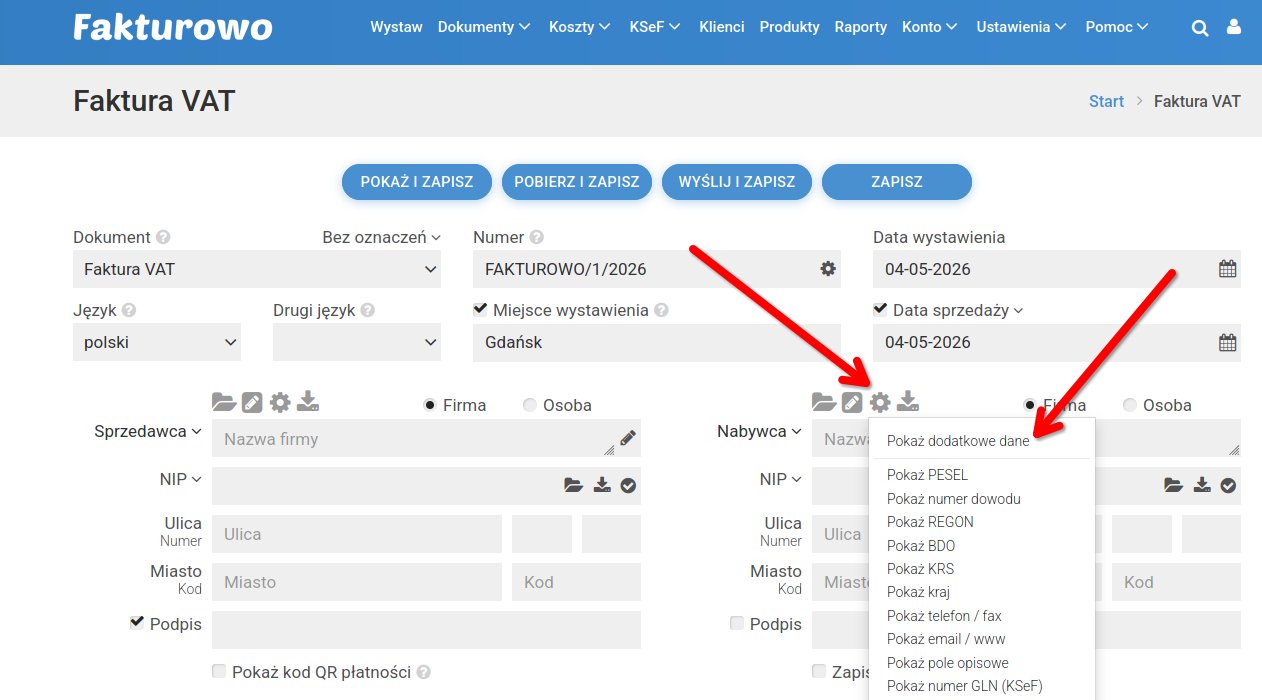
Task: Toggle Miejsce wystawienia checkbox
Action: pos(480,309)
